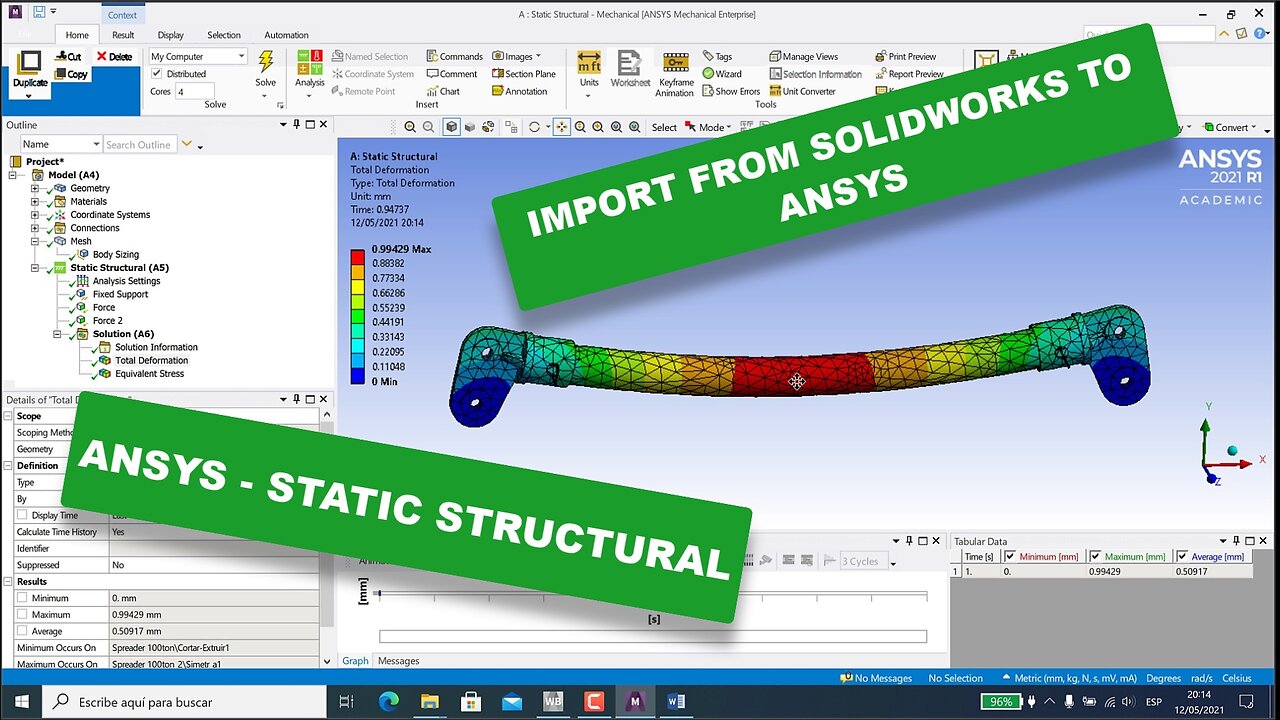Collapse the Static Structural (A5) node
The width and height of the screenshot is (1280, 720).
click(35, 268)
